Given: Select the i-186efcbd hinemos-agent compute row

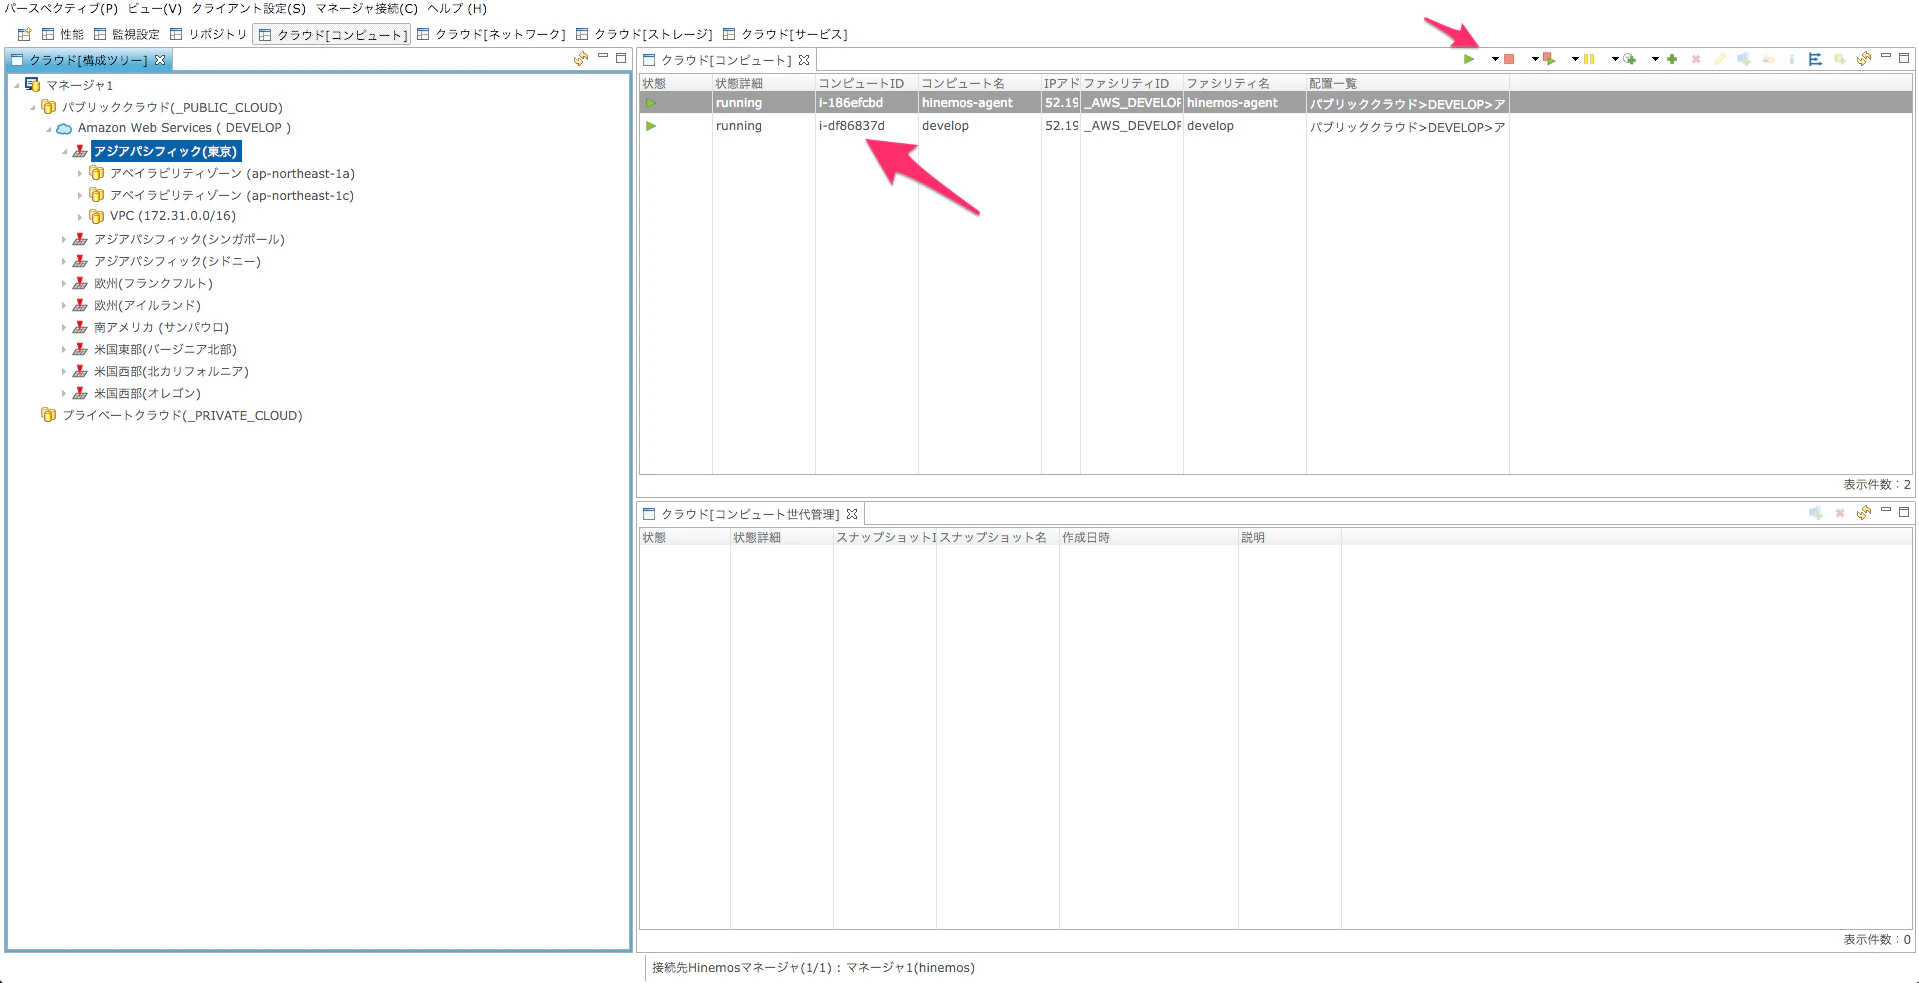Looking at the screenshot, I should (1275, 103).
